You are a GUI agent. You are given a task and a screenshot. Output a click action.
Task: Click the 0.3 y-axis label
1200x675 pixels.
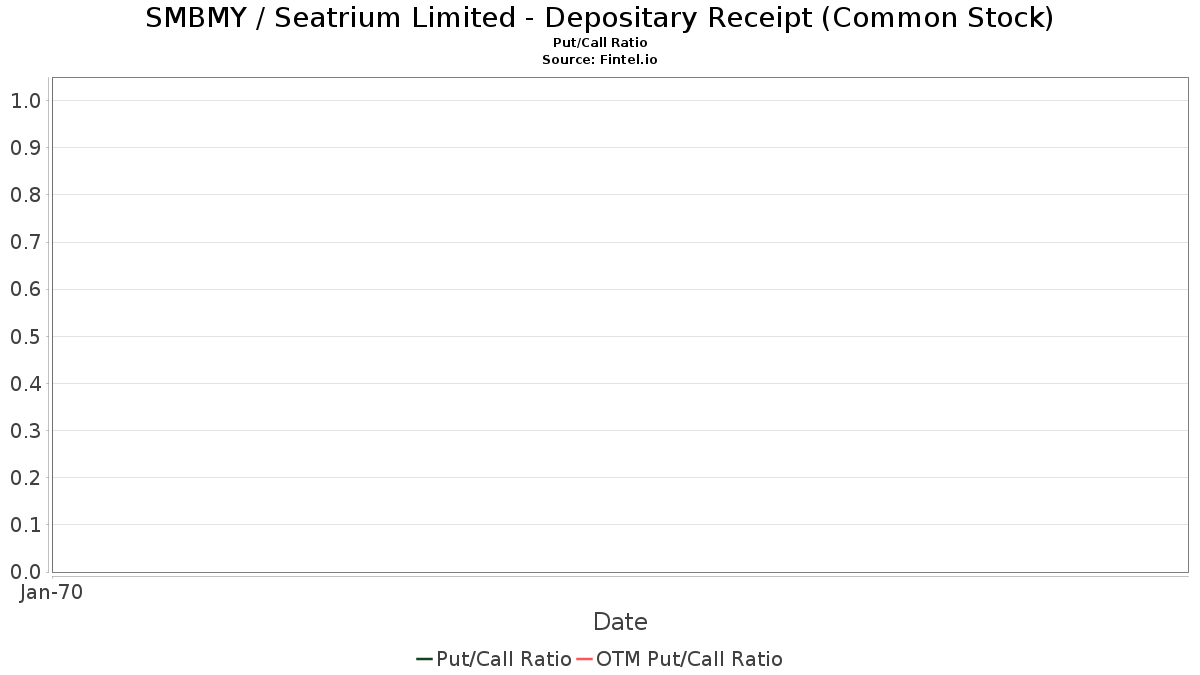[26, 430]
